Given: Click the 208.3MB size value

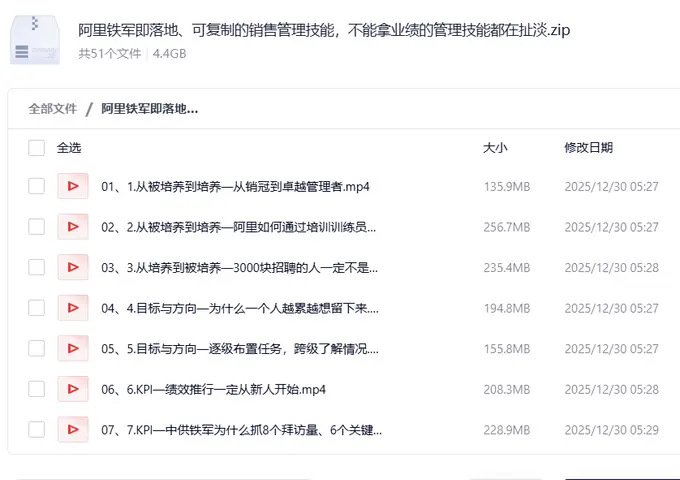Looking at the screenshot, I should (x=507, y=389).
